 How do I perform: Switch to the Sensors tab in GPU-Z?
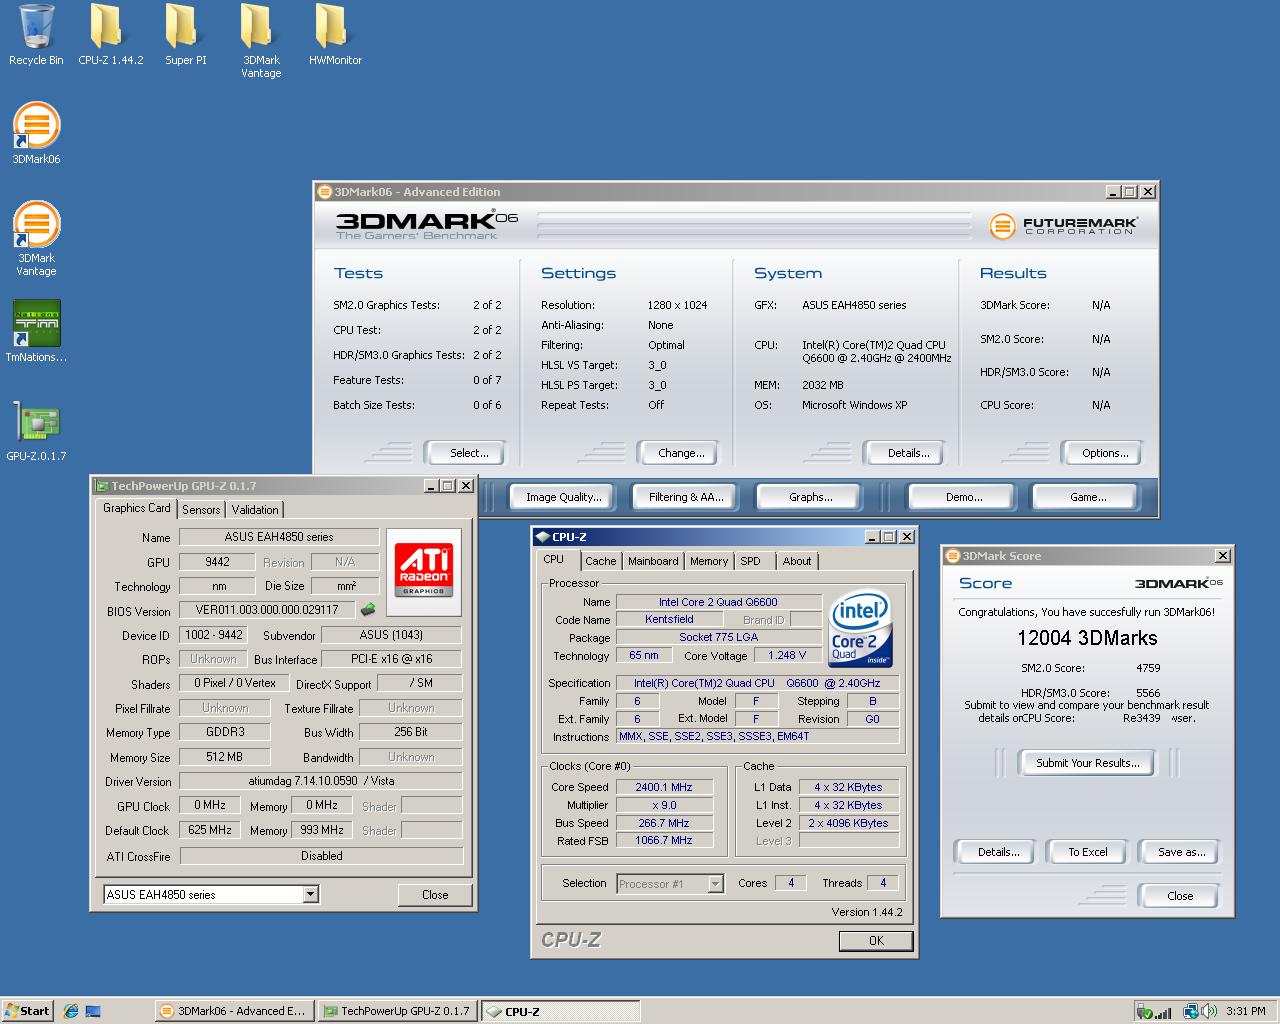pos(201,510)
